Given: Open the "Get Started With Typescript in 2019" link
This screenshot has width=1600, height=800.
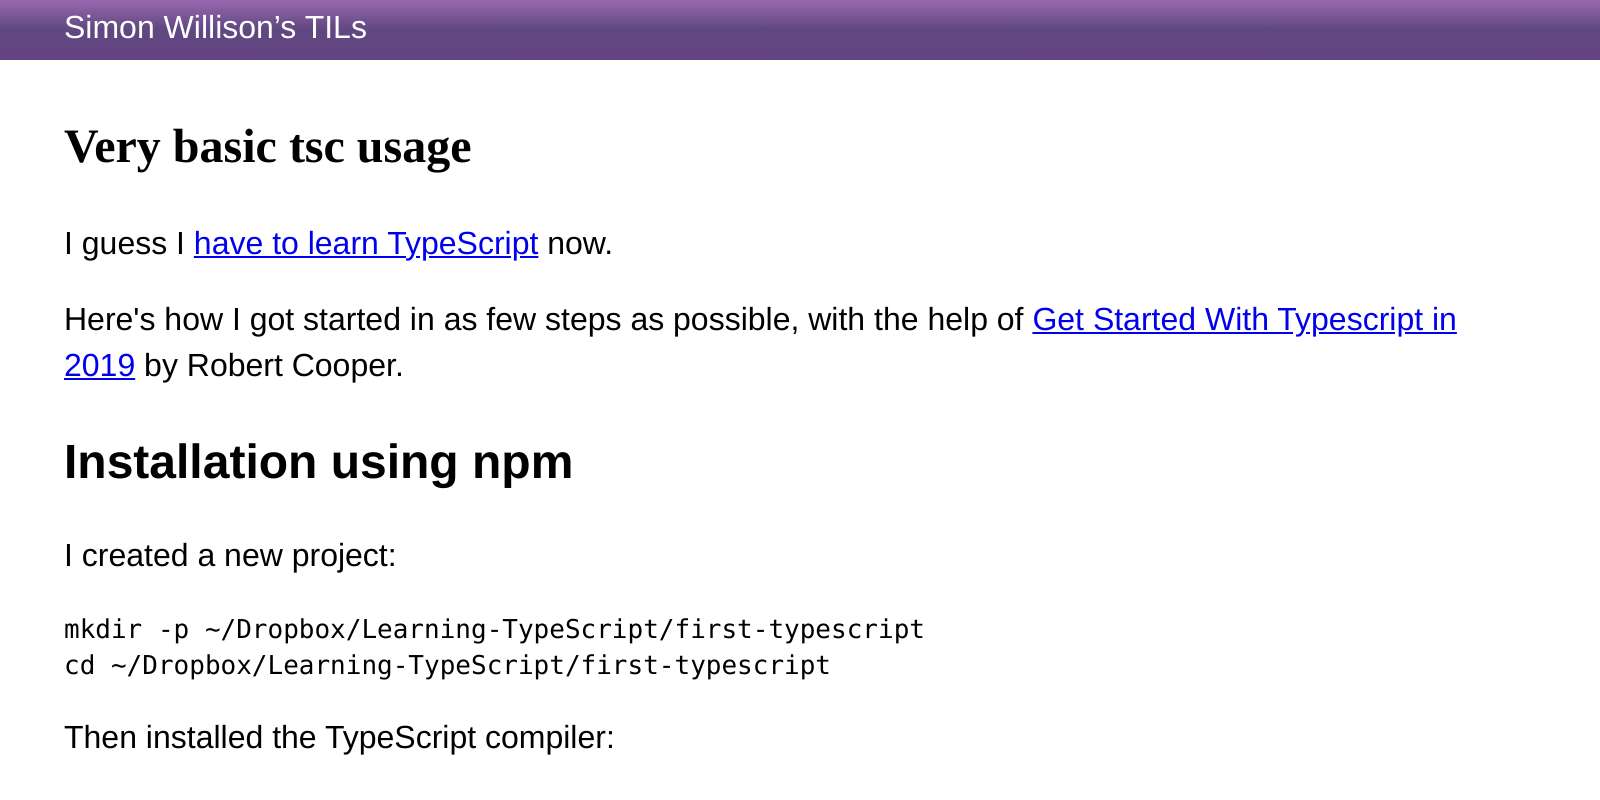Looking at the screenshot, I should tap(1243, 320).
